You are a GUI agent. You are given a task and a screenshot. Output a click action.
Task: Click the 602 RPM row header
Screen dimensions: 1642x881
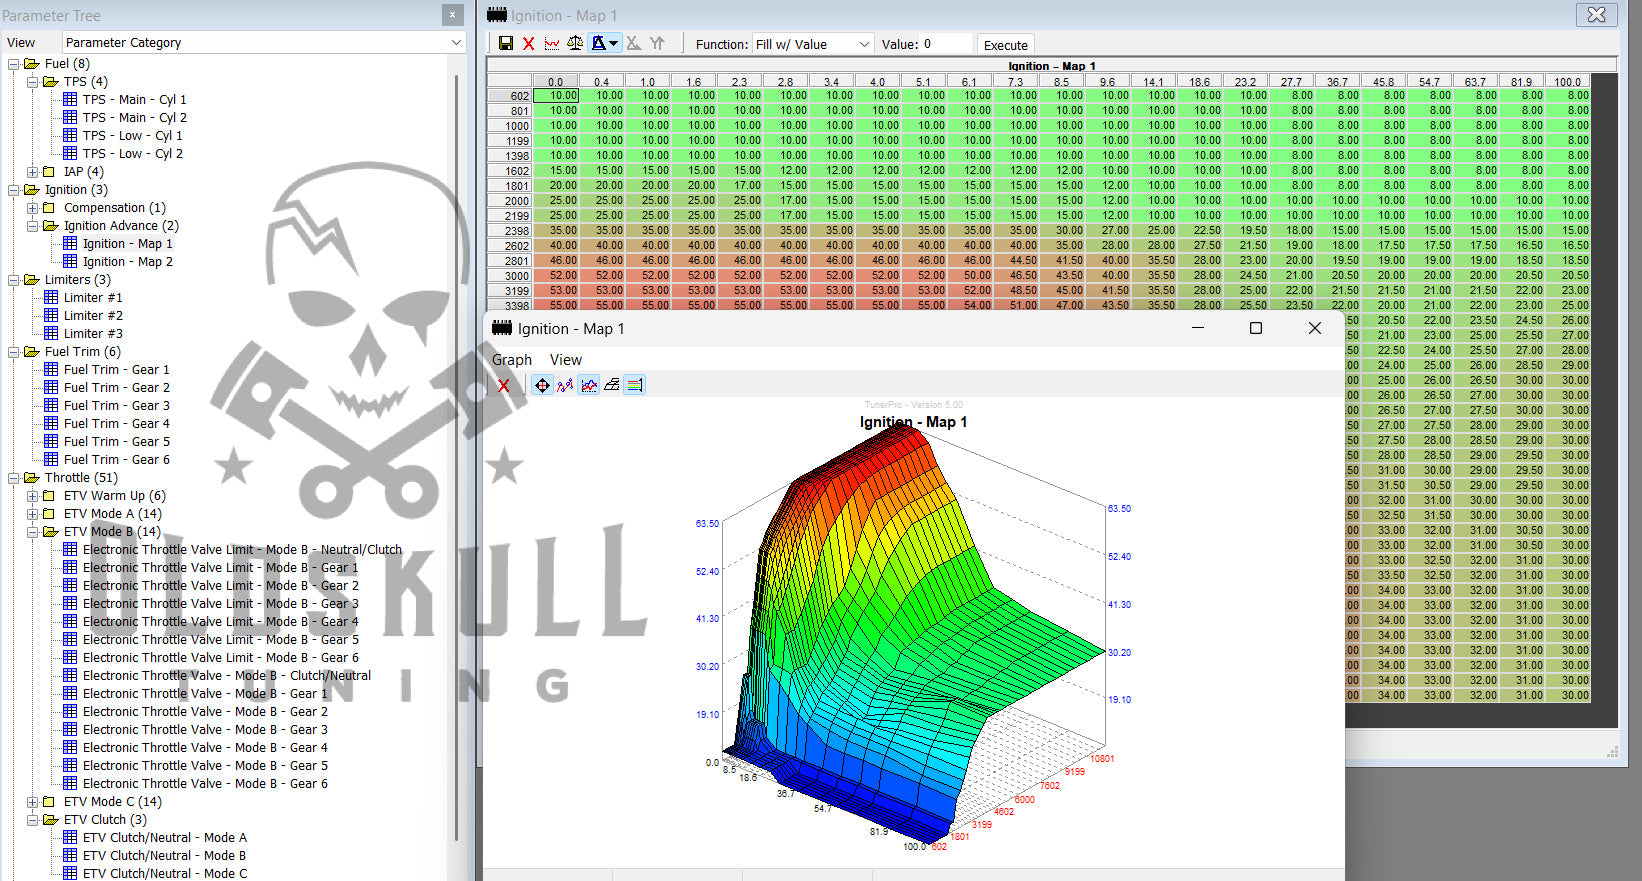point(510,96)
